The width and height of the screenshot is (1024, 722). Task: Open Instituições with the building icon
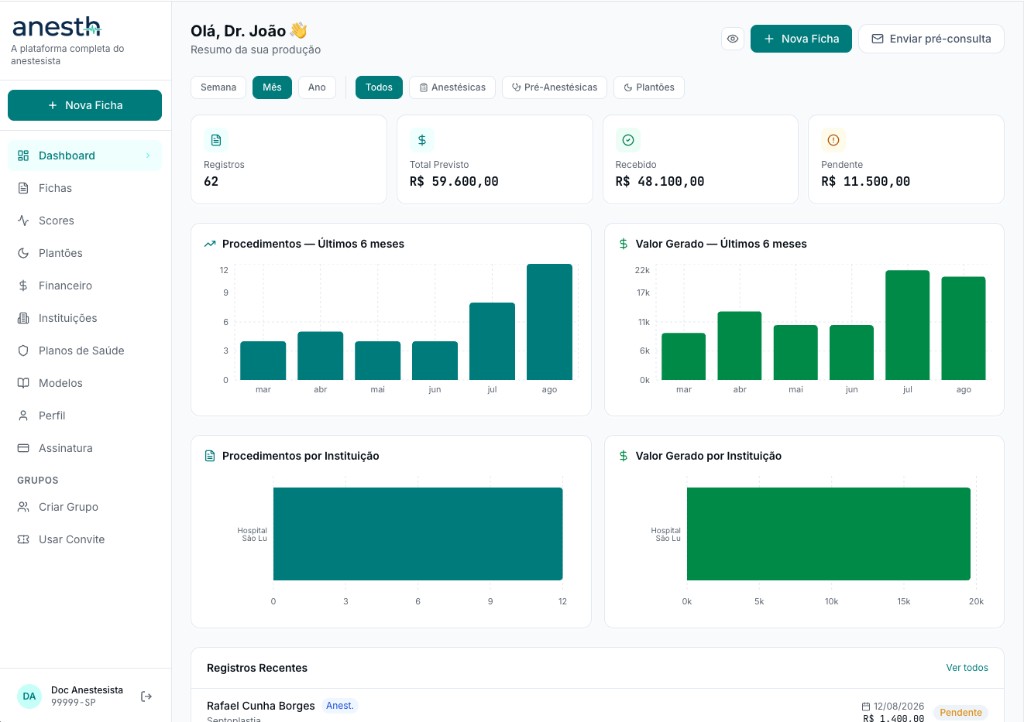[x=24, y=319]
